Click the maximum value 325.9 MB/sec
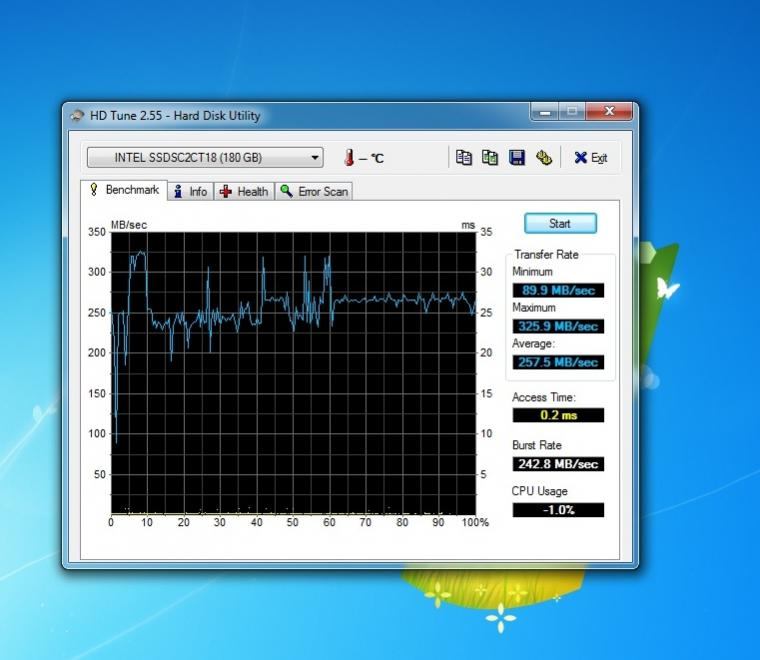This screenshot has width=760, height=660. click(558, 326)
